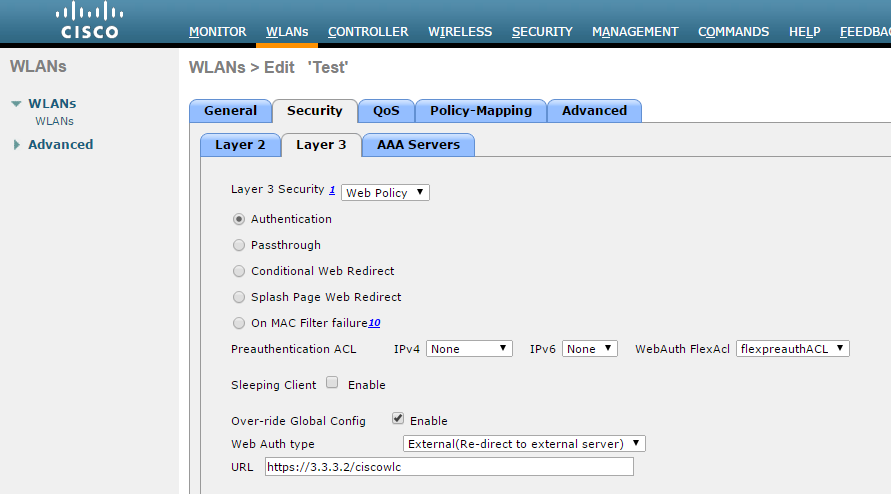Screen dimensions: 891x494
Task: Open the IPv6 Preauthentication ACL dropdown
Action: (589, 348)
